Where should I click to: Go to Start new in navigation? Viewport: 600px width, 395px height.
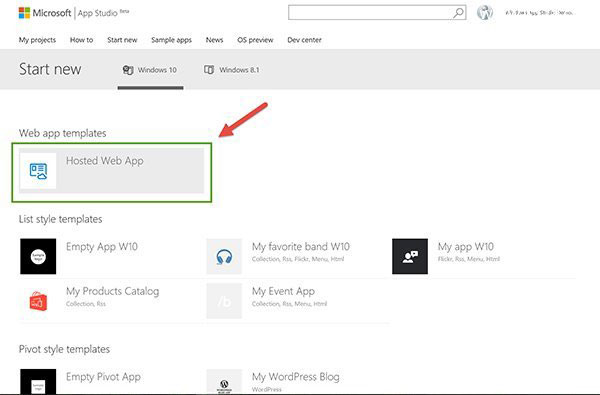[x=122, y=40]
